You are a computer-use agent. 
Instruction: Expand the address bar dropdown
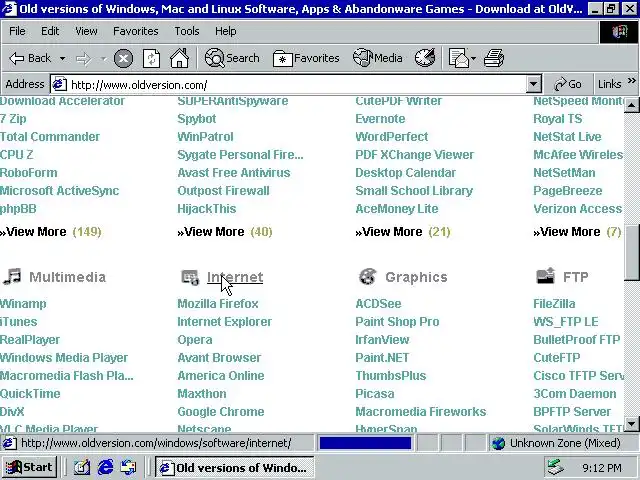(x=533, y=84)
